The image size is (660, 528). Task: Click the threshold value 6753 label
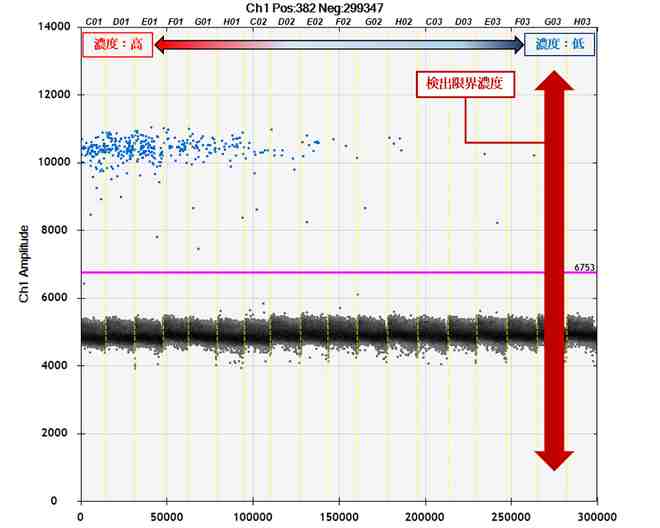[x=585, y=268]
